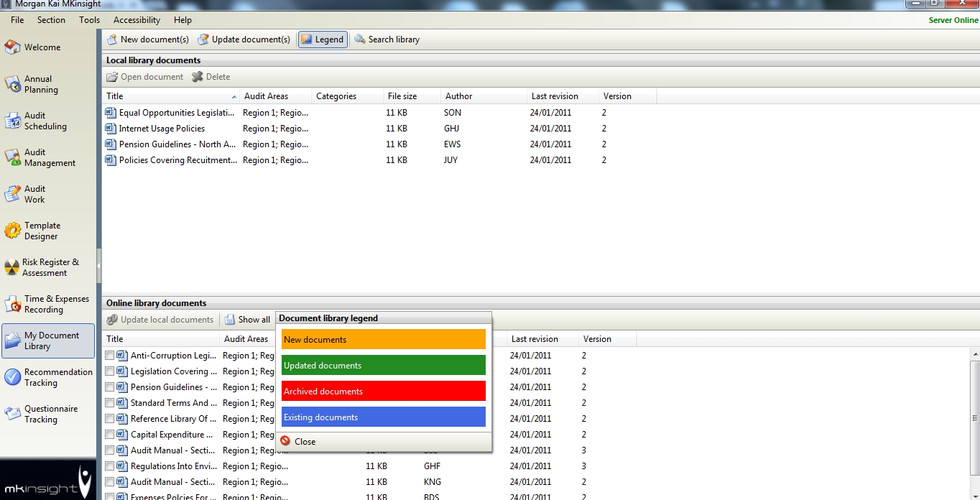Open the Template Designer gear icon

click(12, 231)
